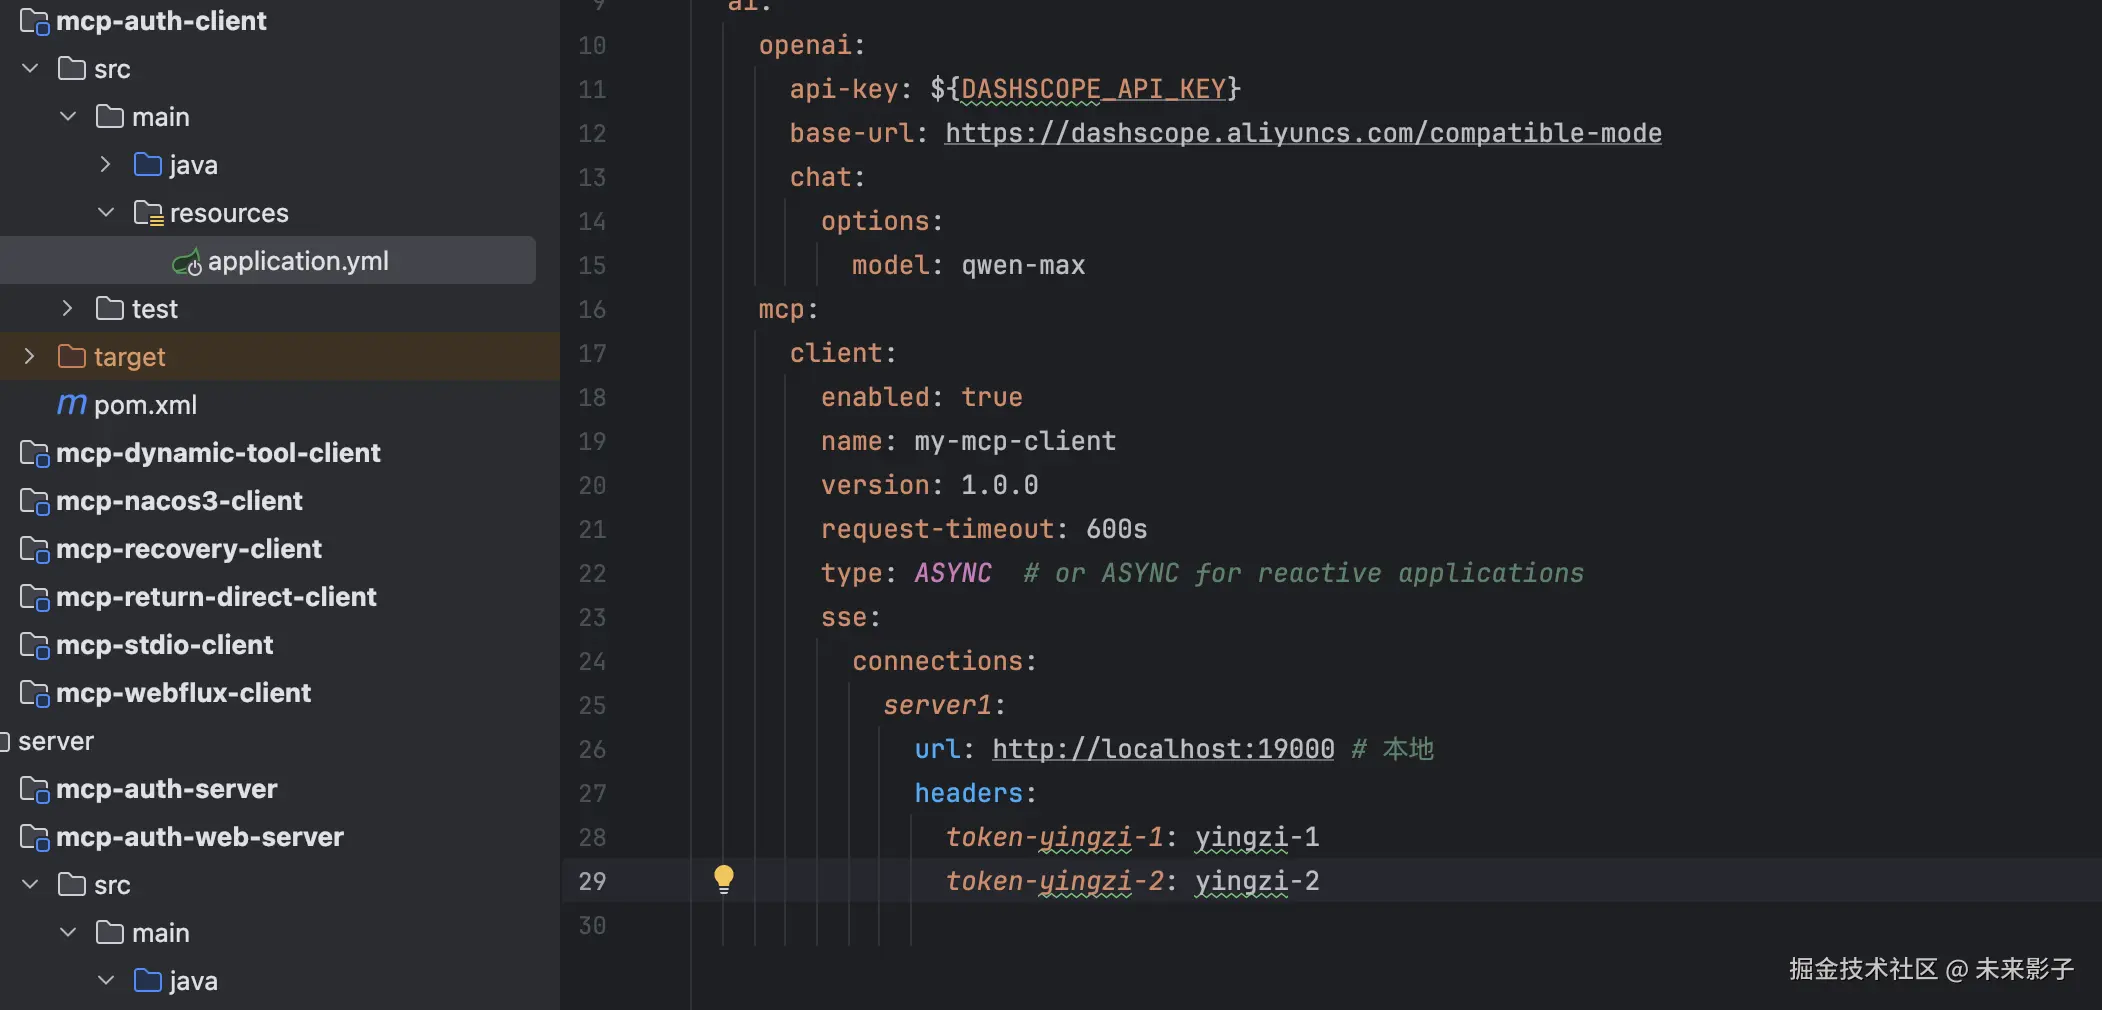Click the "token-yingzi-2" key
The height and width of the screenshot is (1010, 2102).
coord(1055,881)
